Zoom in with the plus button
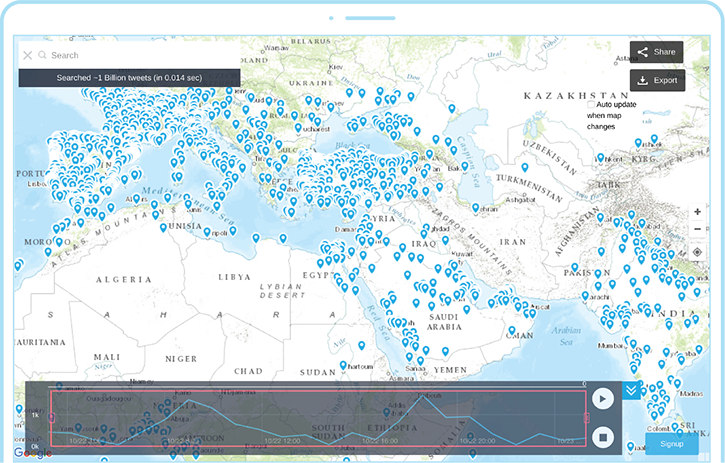 tap(697, 212)
